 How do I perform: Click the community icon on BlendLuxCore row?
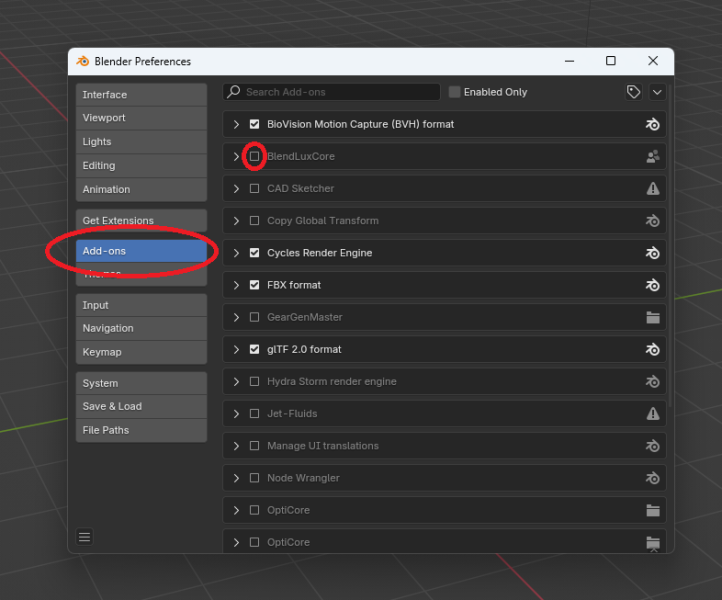point(652,157)
